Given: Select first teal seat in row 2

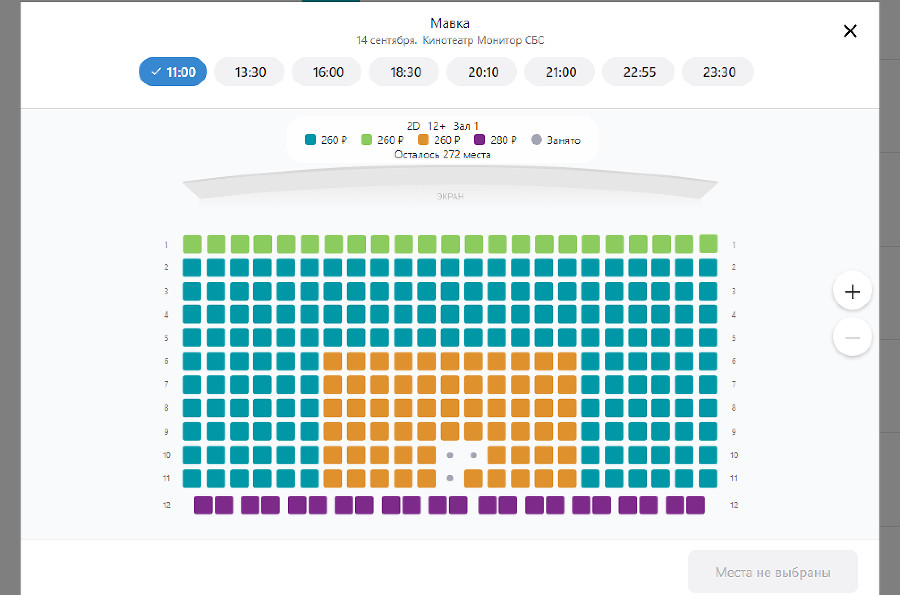Looking at the screenshot, I should coord(192,268).
